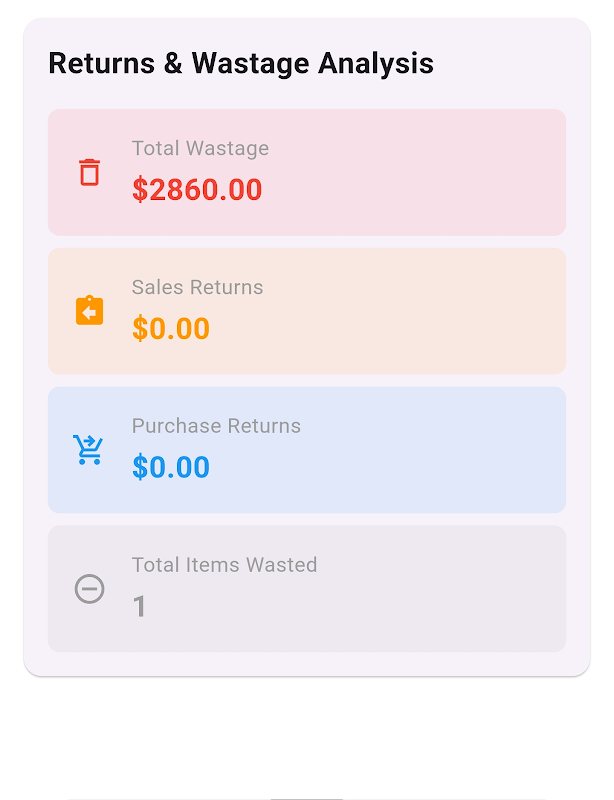Click the Total Wastage label text
Screen dimensions: 614x800
pyautogui.click(x=200, y=149)
